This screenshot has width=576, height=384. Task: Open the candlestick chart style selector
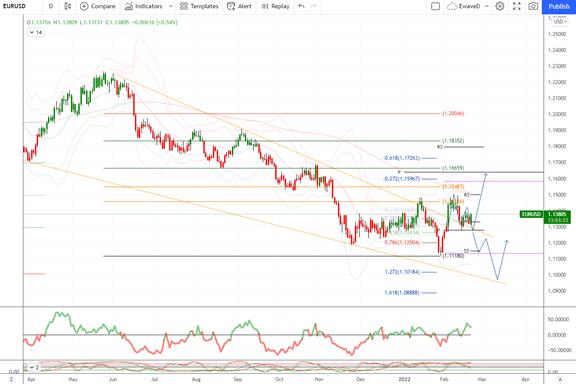[68, 6]
